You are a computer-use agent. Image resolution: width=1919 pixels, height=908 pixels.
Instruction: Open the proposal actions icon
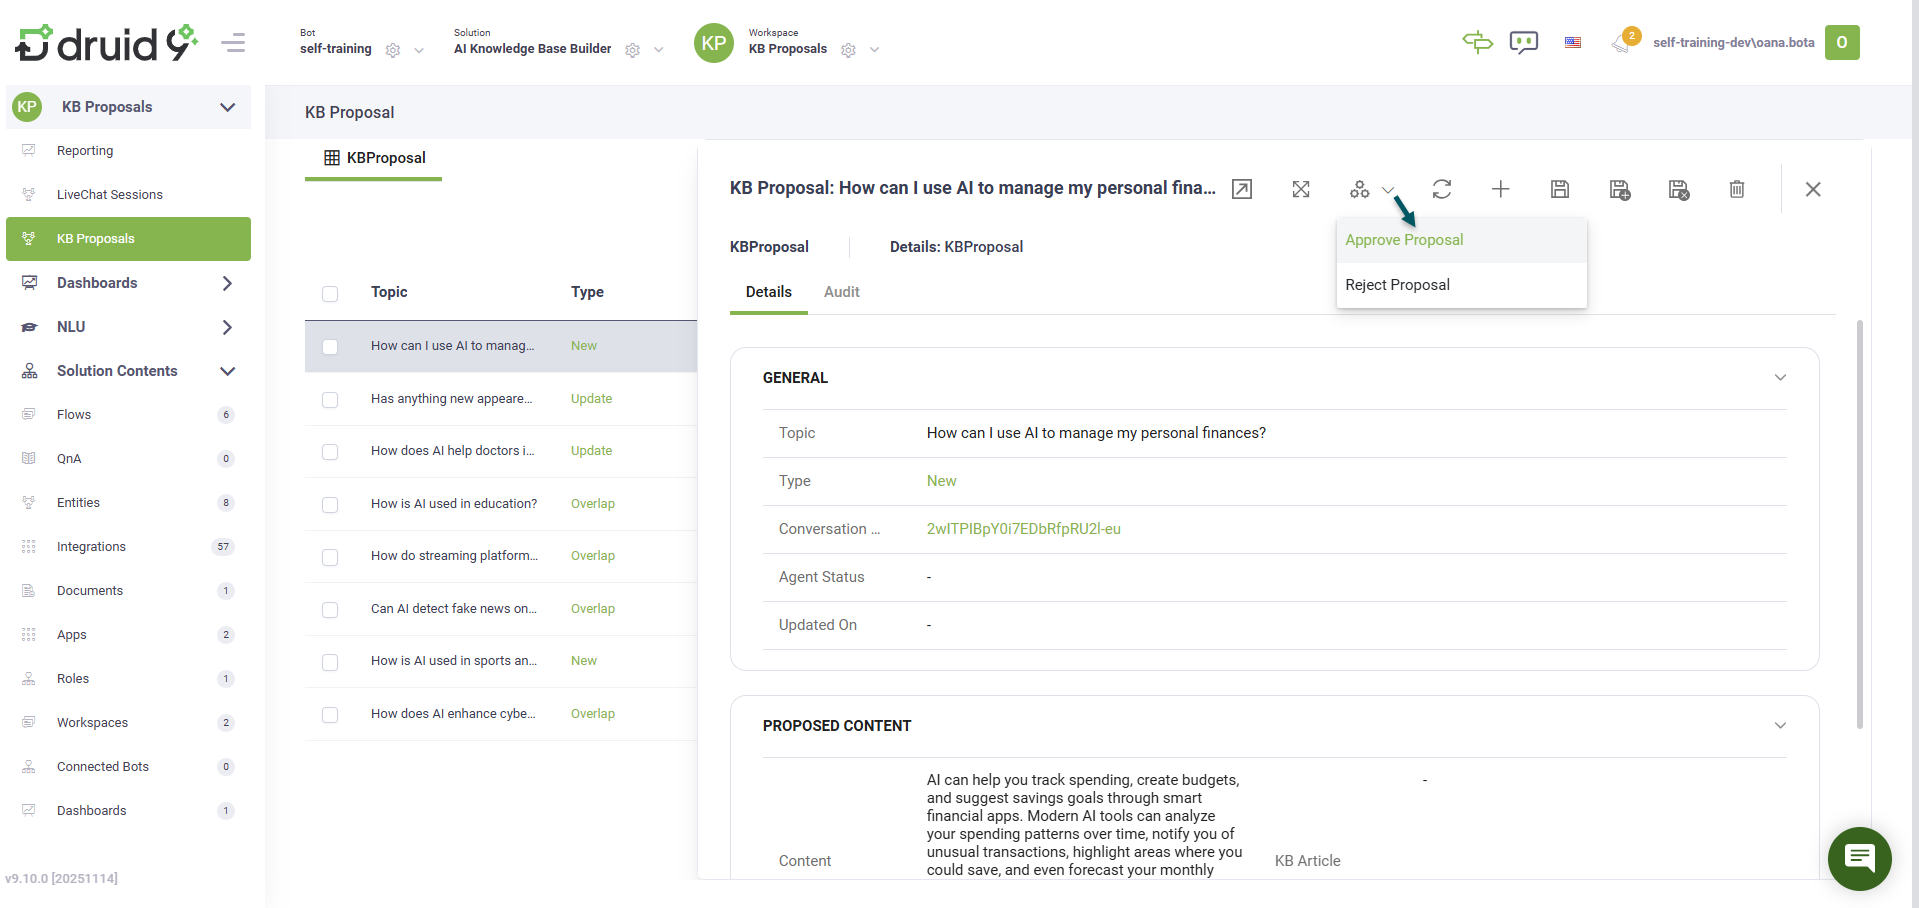1359,189
